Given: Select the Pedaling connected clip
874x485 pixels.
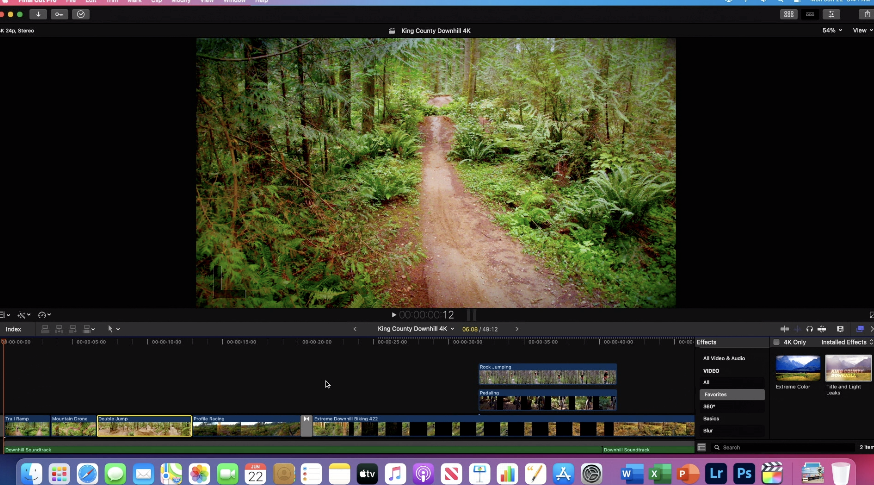Looking at the screenshot, I should point(547,400).
